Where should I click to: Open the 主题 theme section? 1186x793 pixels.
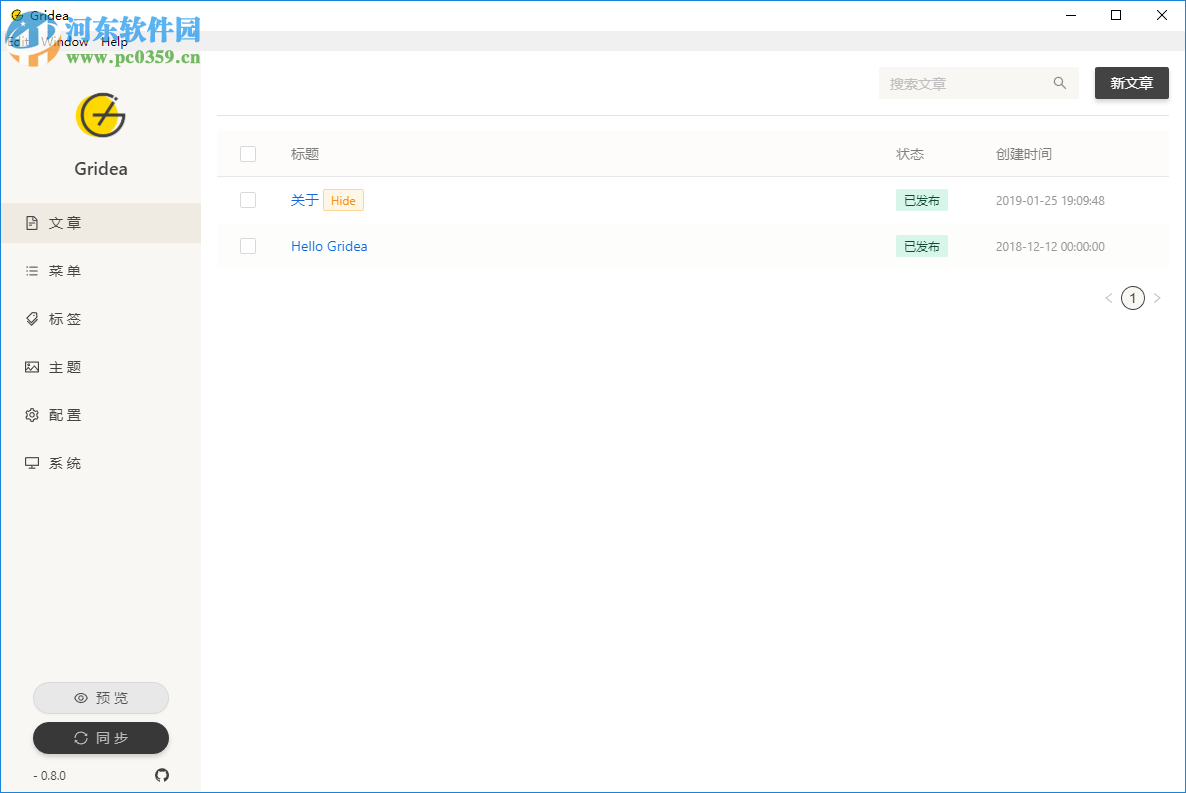coord(101,367)
